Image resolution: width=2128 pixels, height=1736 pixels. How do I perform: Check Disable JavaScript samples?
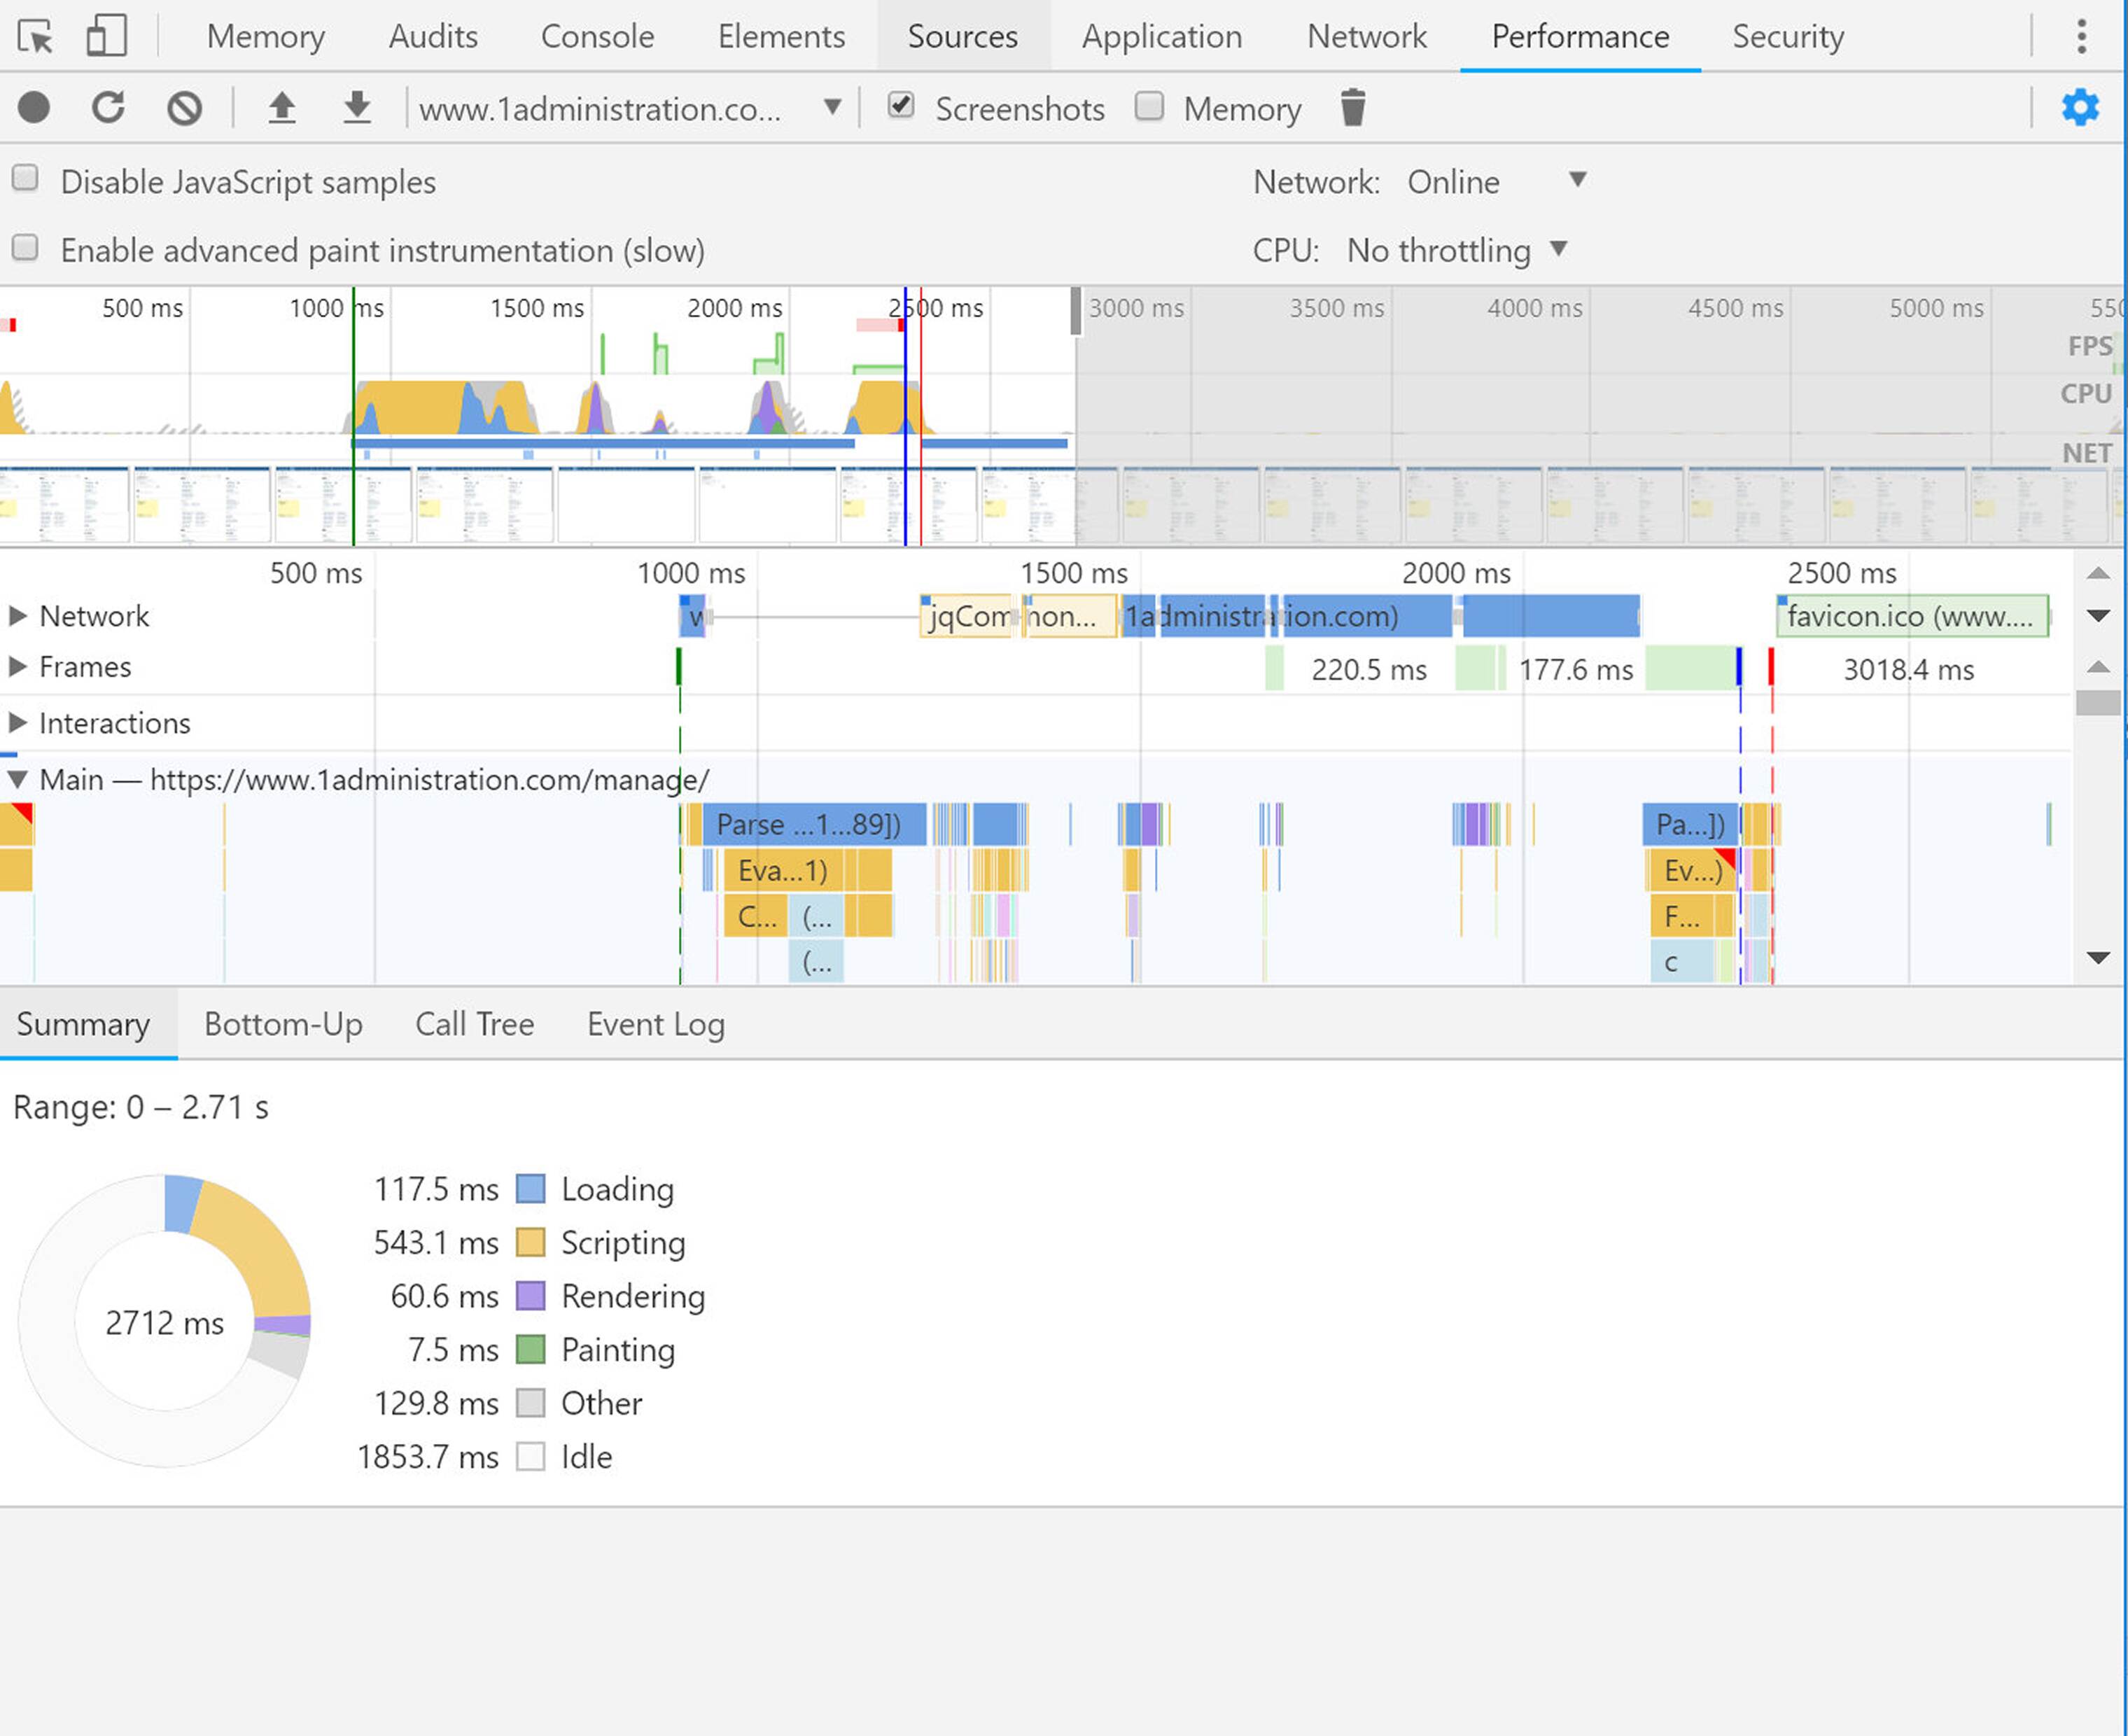(x=24, y=178)
